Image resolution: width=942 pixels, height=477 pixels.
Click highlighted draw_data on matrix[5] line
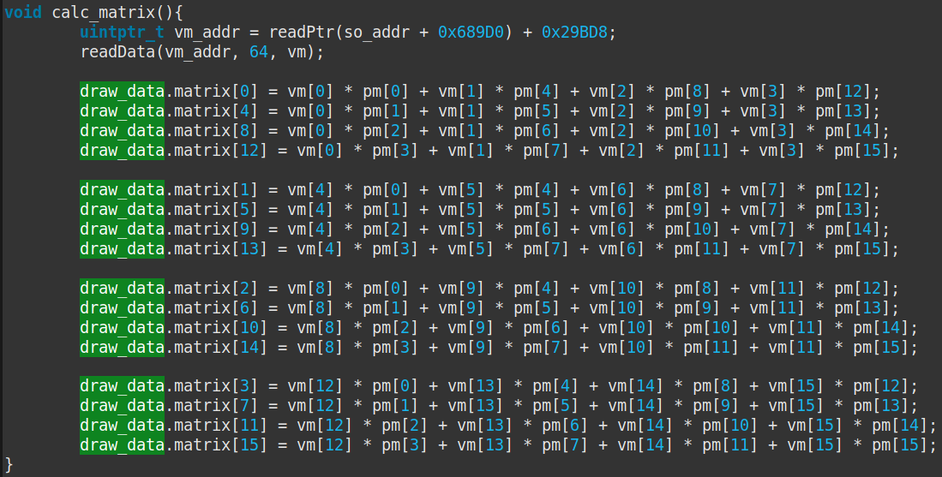[x=122, y=209]
